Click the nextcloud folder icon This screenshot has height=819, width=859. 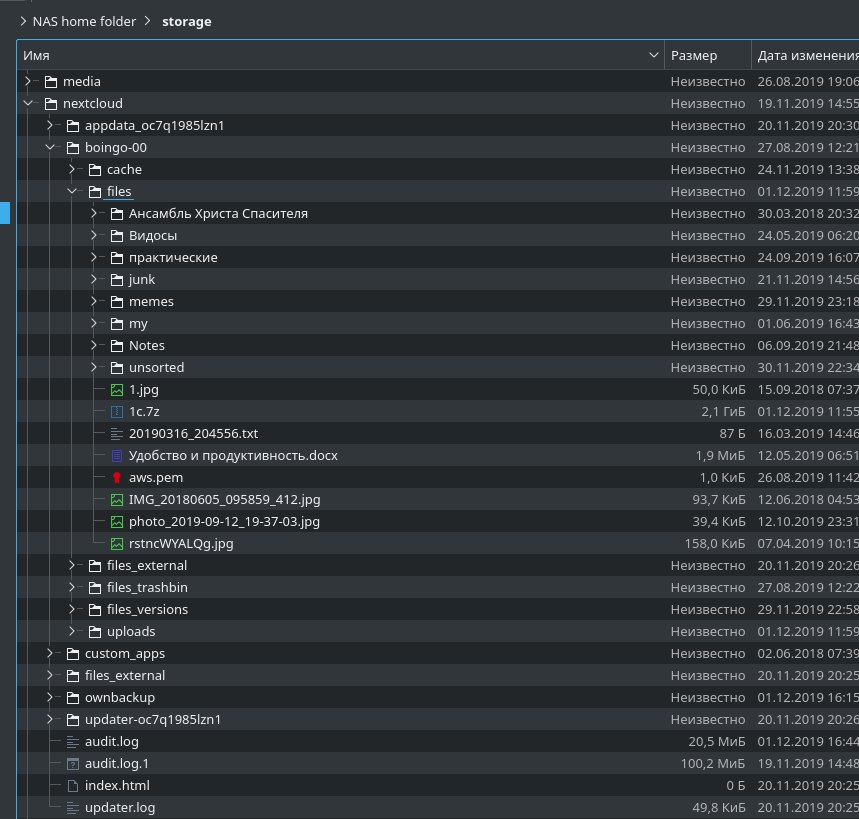point(51,104)
